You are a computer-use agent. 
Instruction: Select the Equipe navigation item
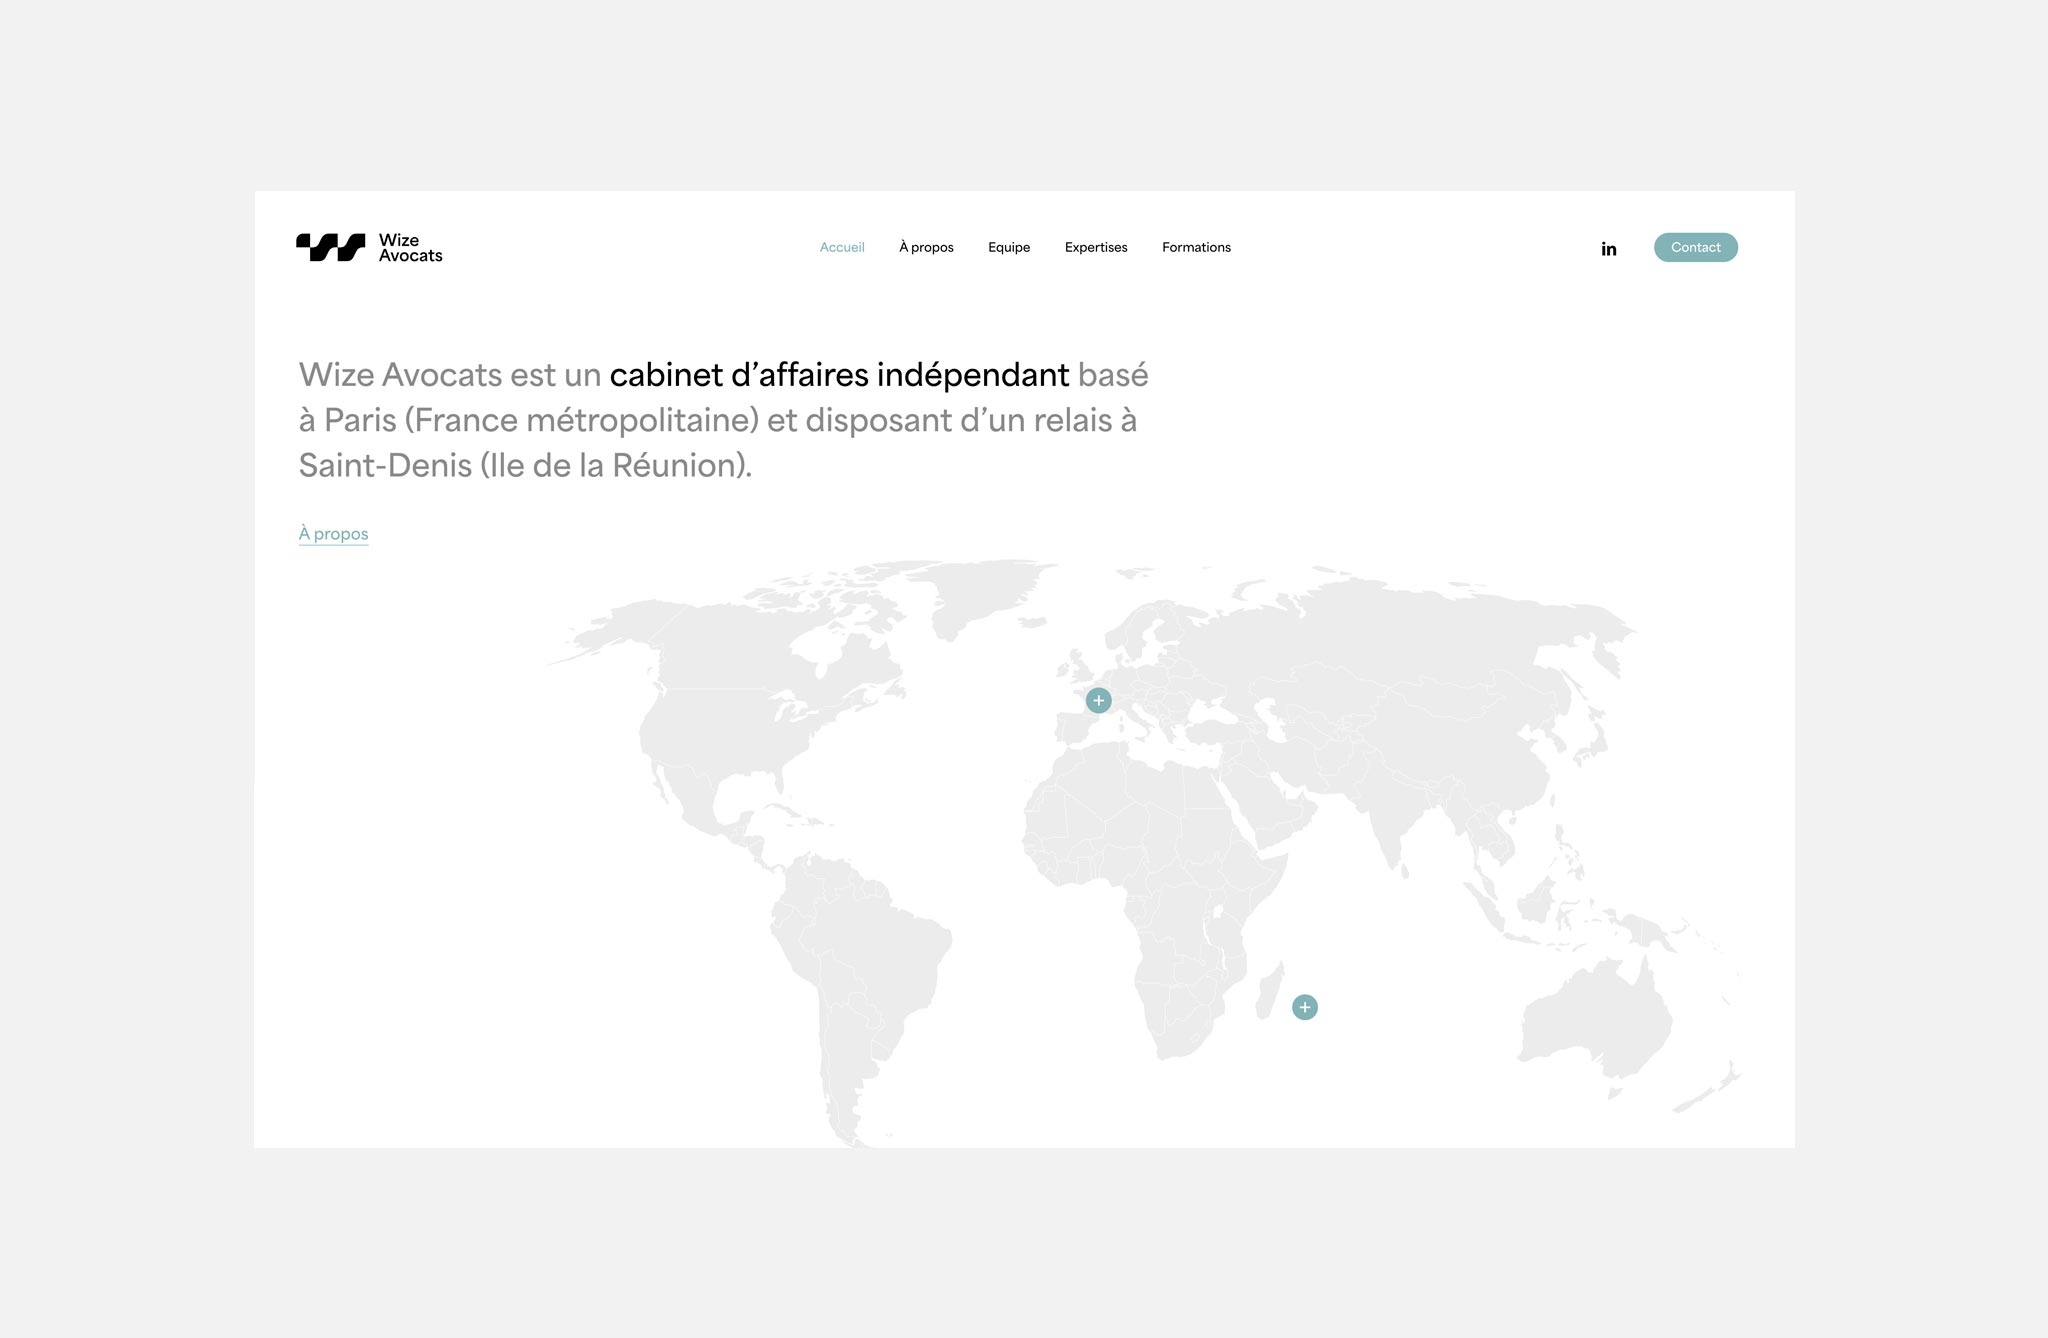coord(1008,247)
